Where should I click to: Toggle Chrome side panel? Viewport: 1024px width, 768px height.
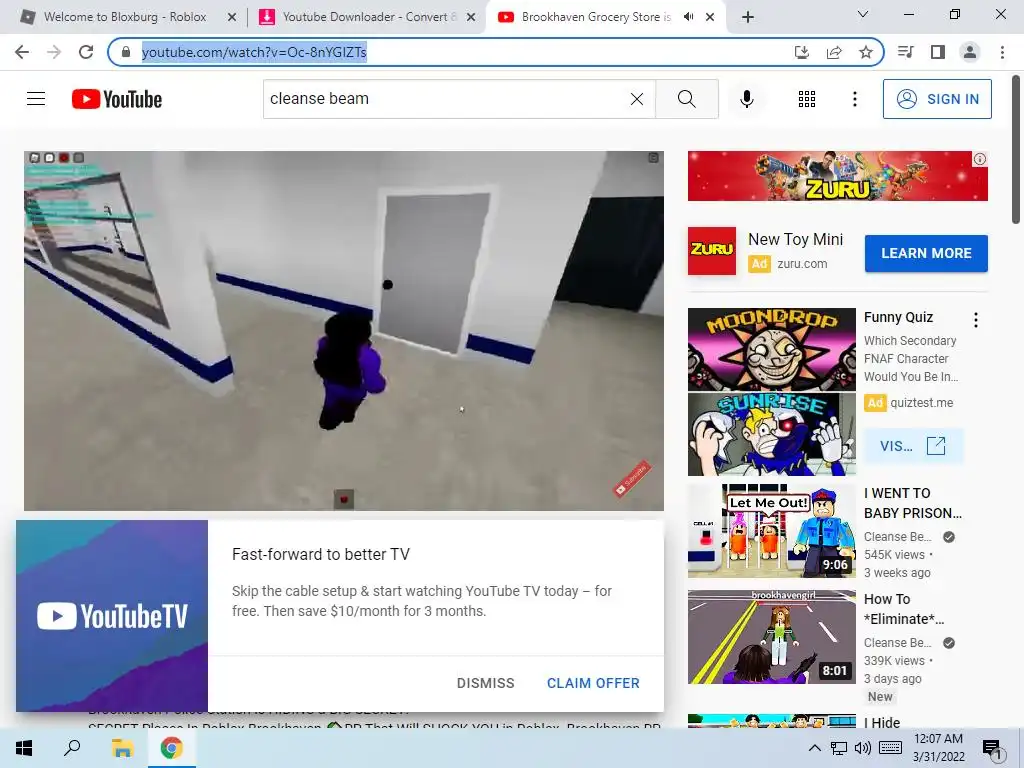click(x=938, y=52)
